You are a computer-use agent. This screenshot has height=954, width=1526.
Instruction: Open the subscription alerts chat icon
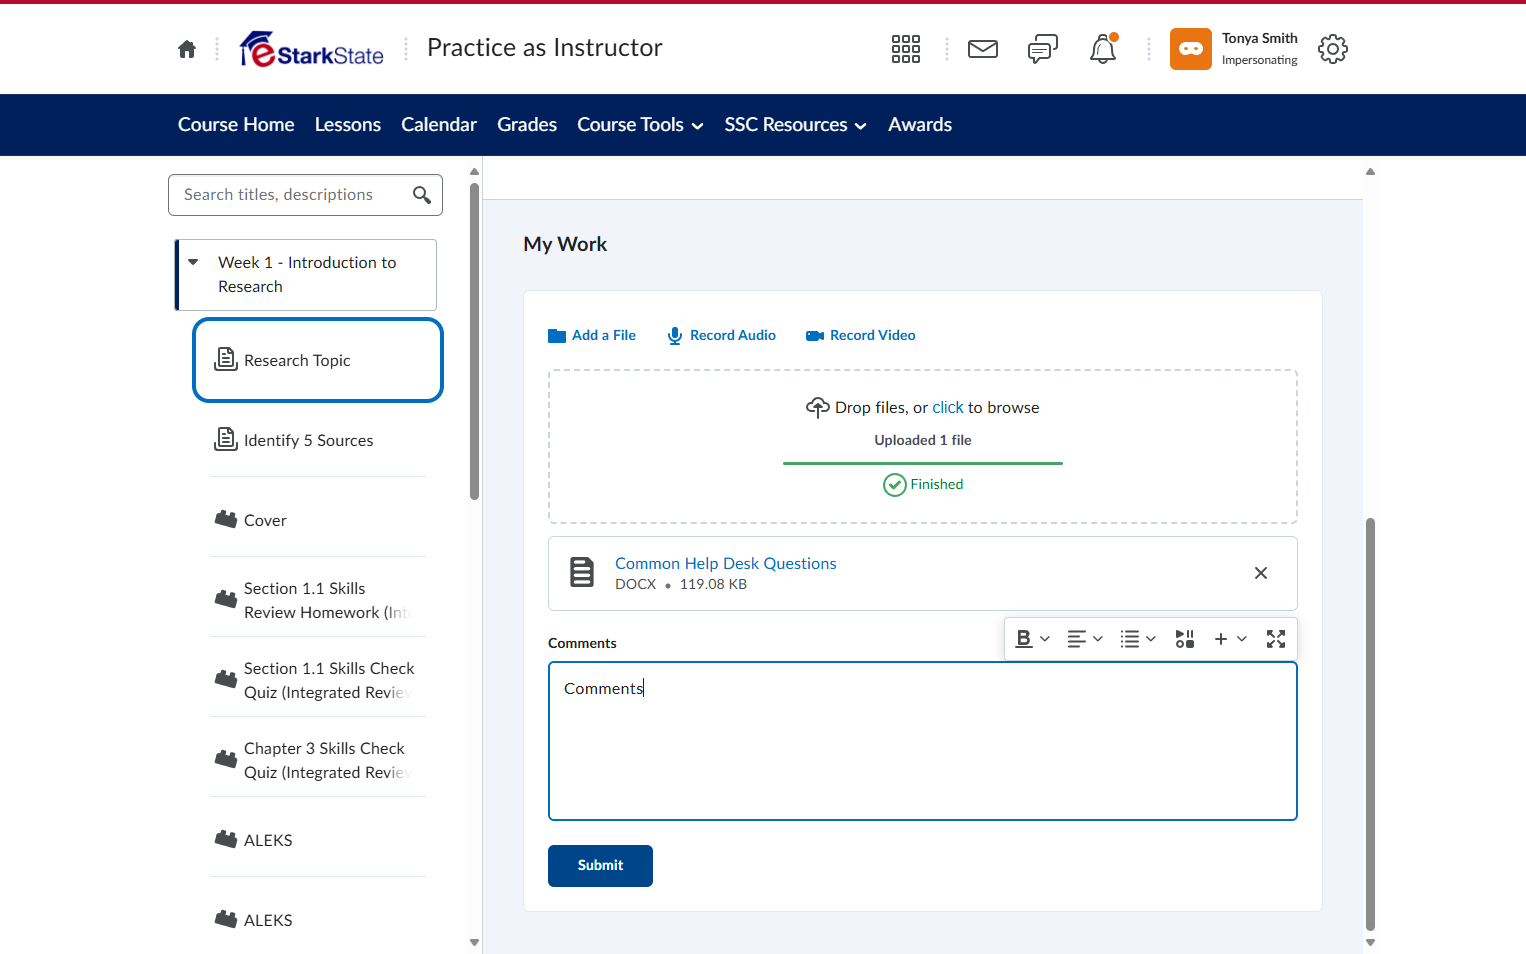tap(1043, 49)
